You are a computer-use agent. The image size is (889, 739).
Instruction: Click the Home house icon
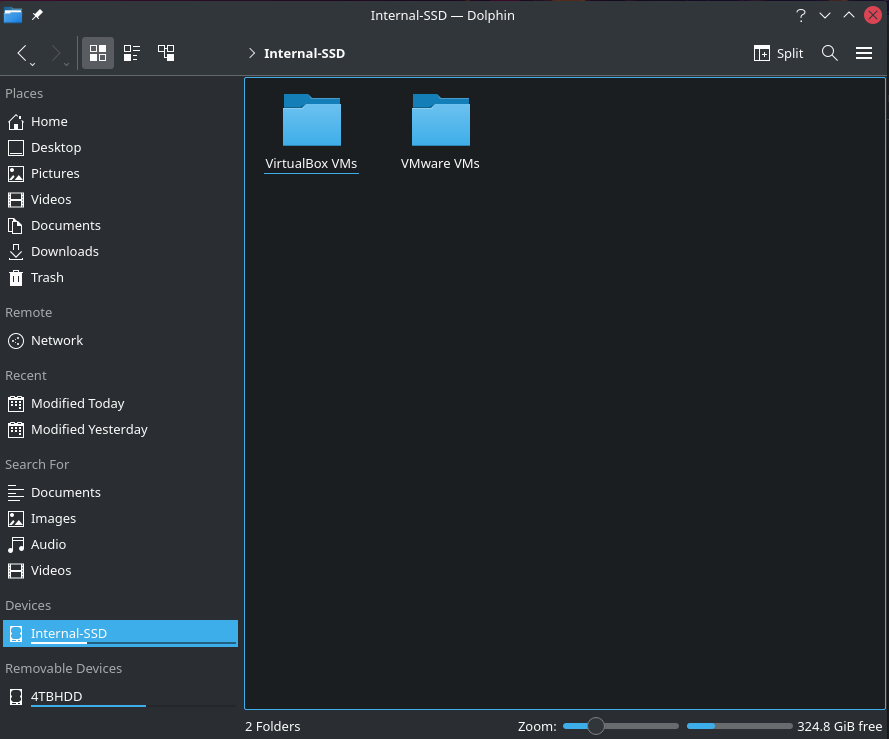(16, 121)
